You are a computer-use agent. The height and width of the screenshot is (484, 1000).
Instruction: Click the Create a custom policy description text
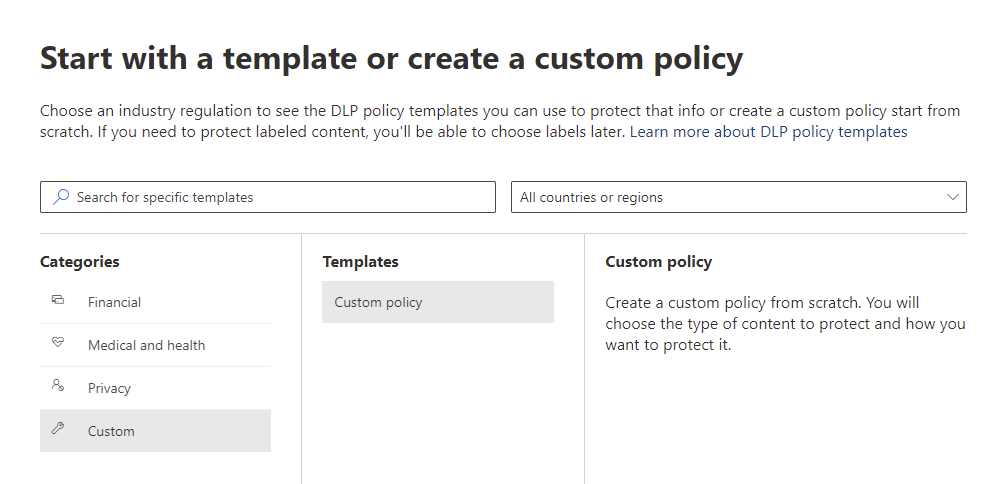pyautogui.click(x=785, y=323)
